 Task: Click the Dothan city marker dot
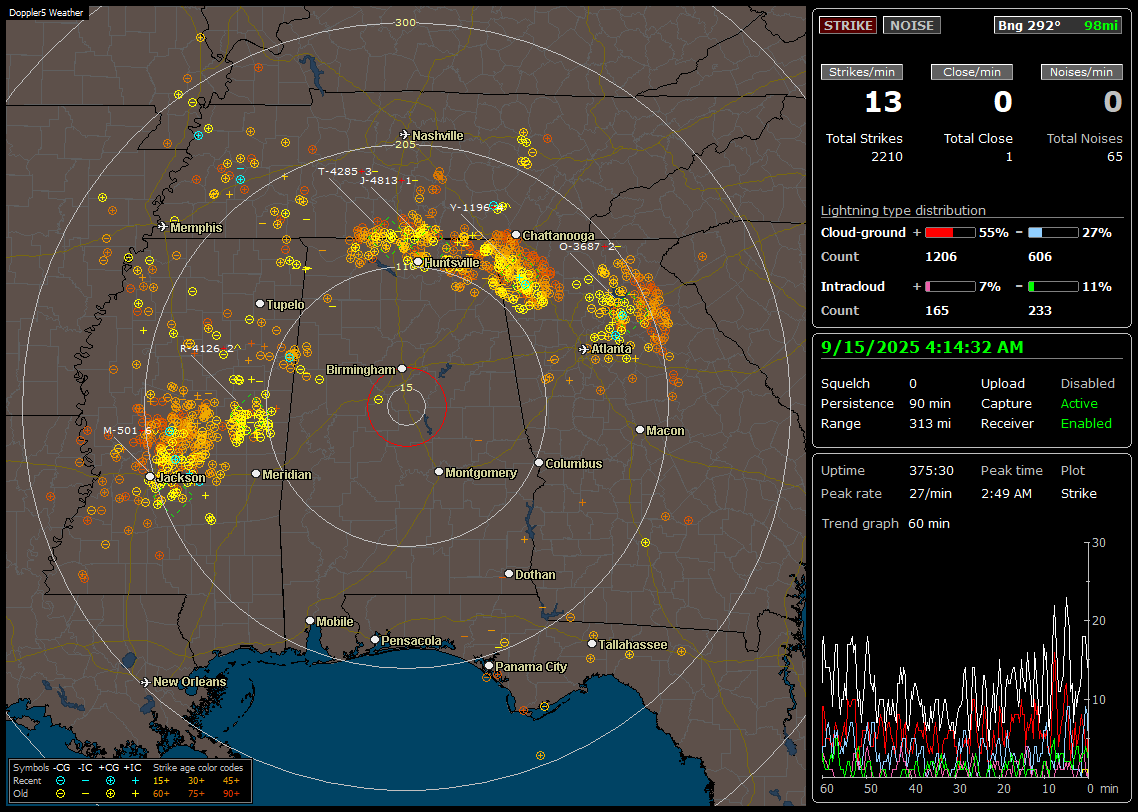pos(509,573)
